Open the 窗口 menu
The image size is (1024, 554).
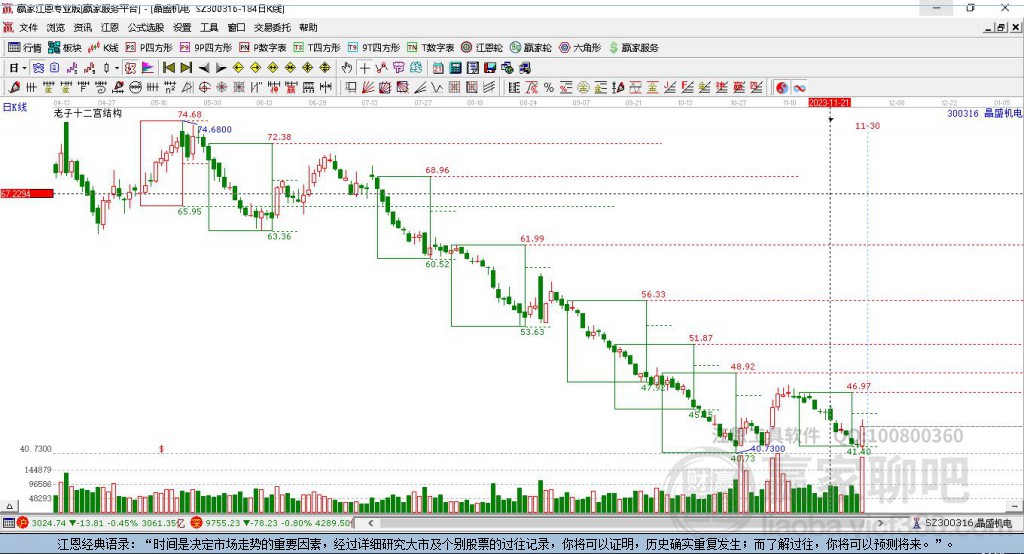(236, 27)
